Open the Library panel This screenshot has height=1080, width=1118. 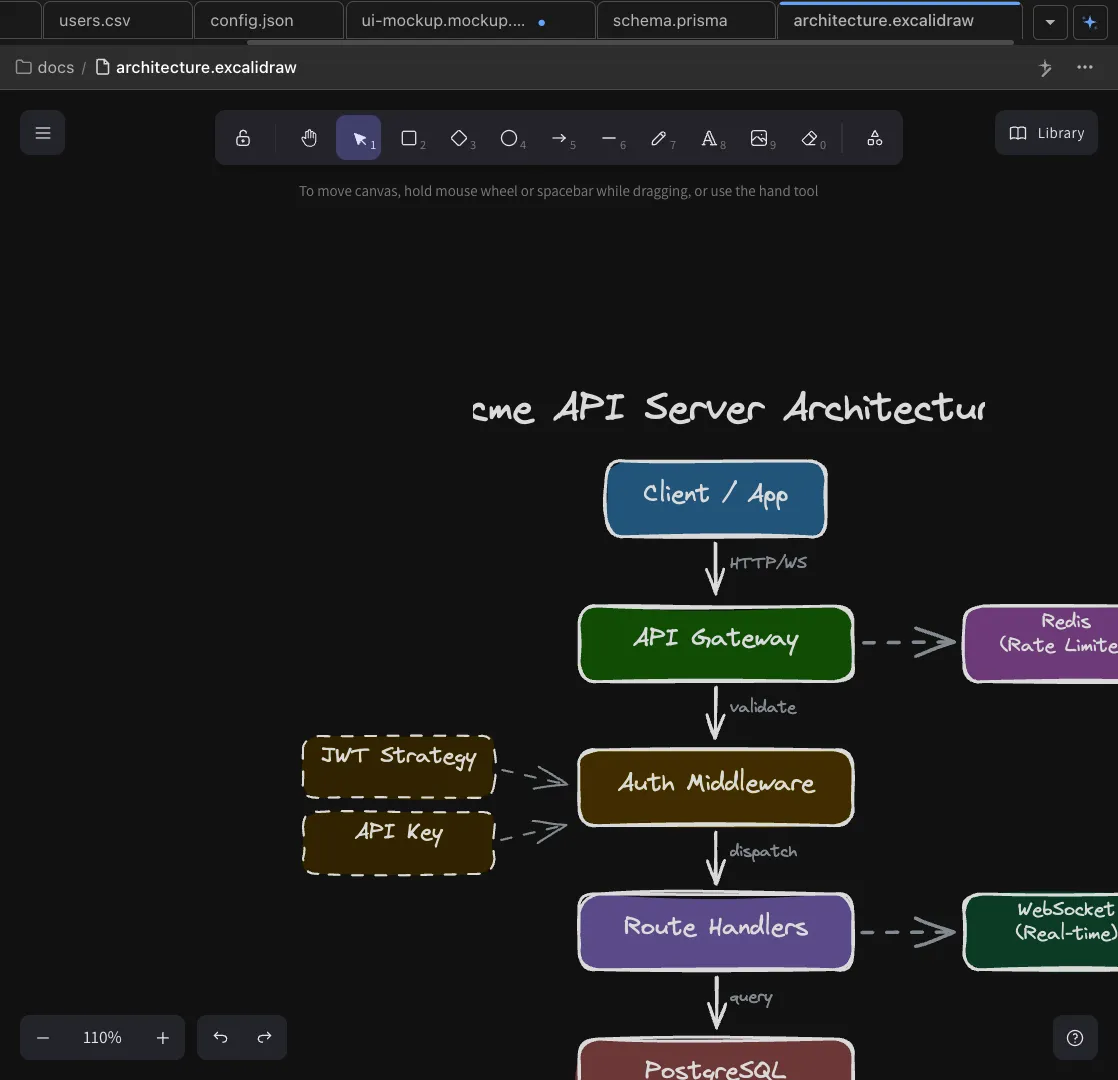[x=1046, y=132]
